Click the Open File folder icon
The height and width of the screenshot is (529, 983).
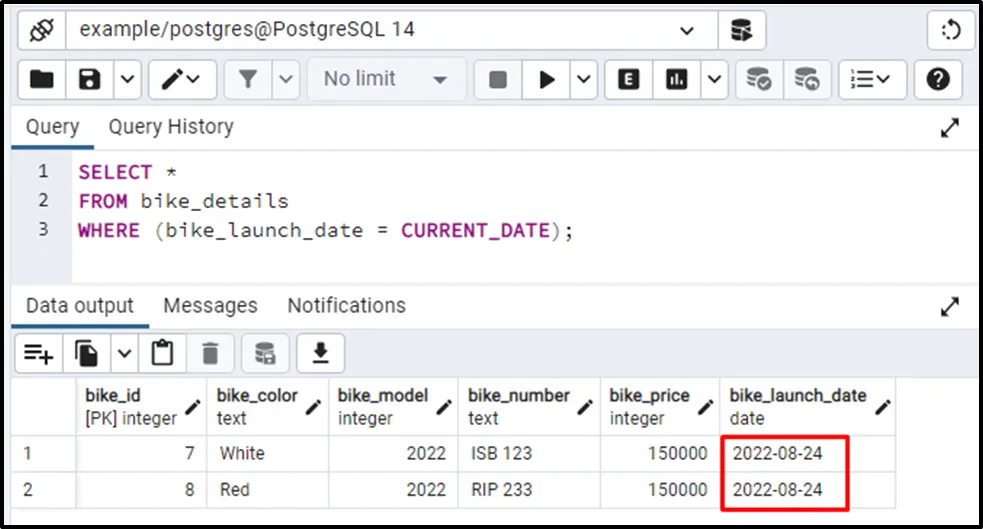[41, 79]
